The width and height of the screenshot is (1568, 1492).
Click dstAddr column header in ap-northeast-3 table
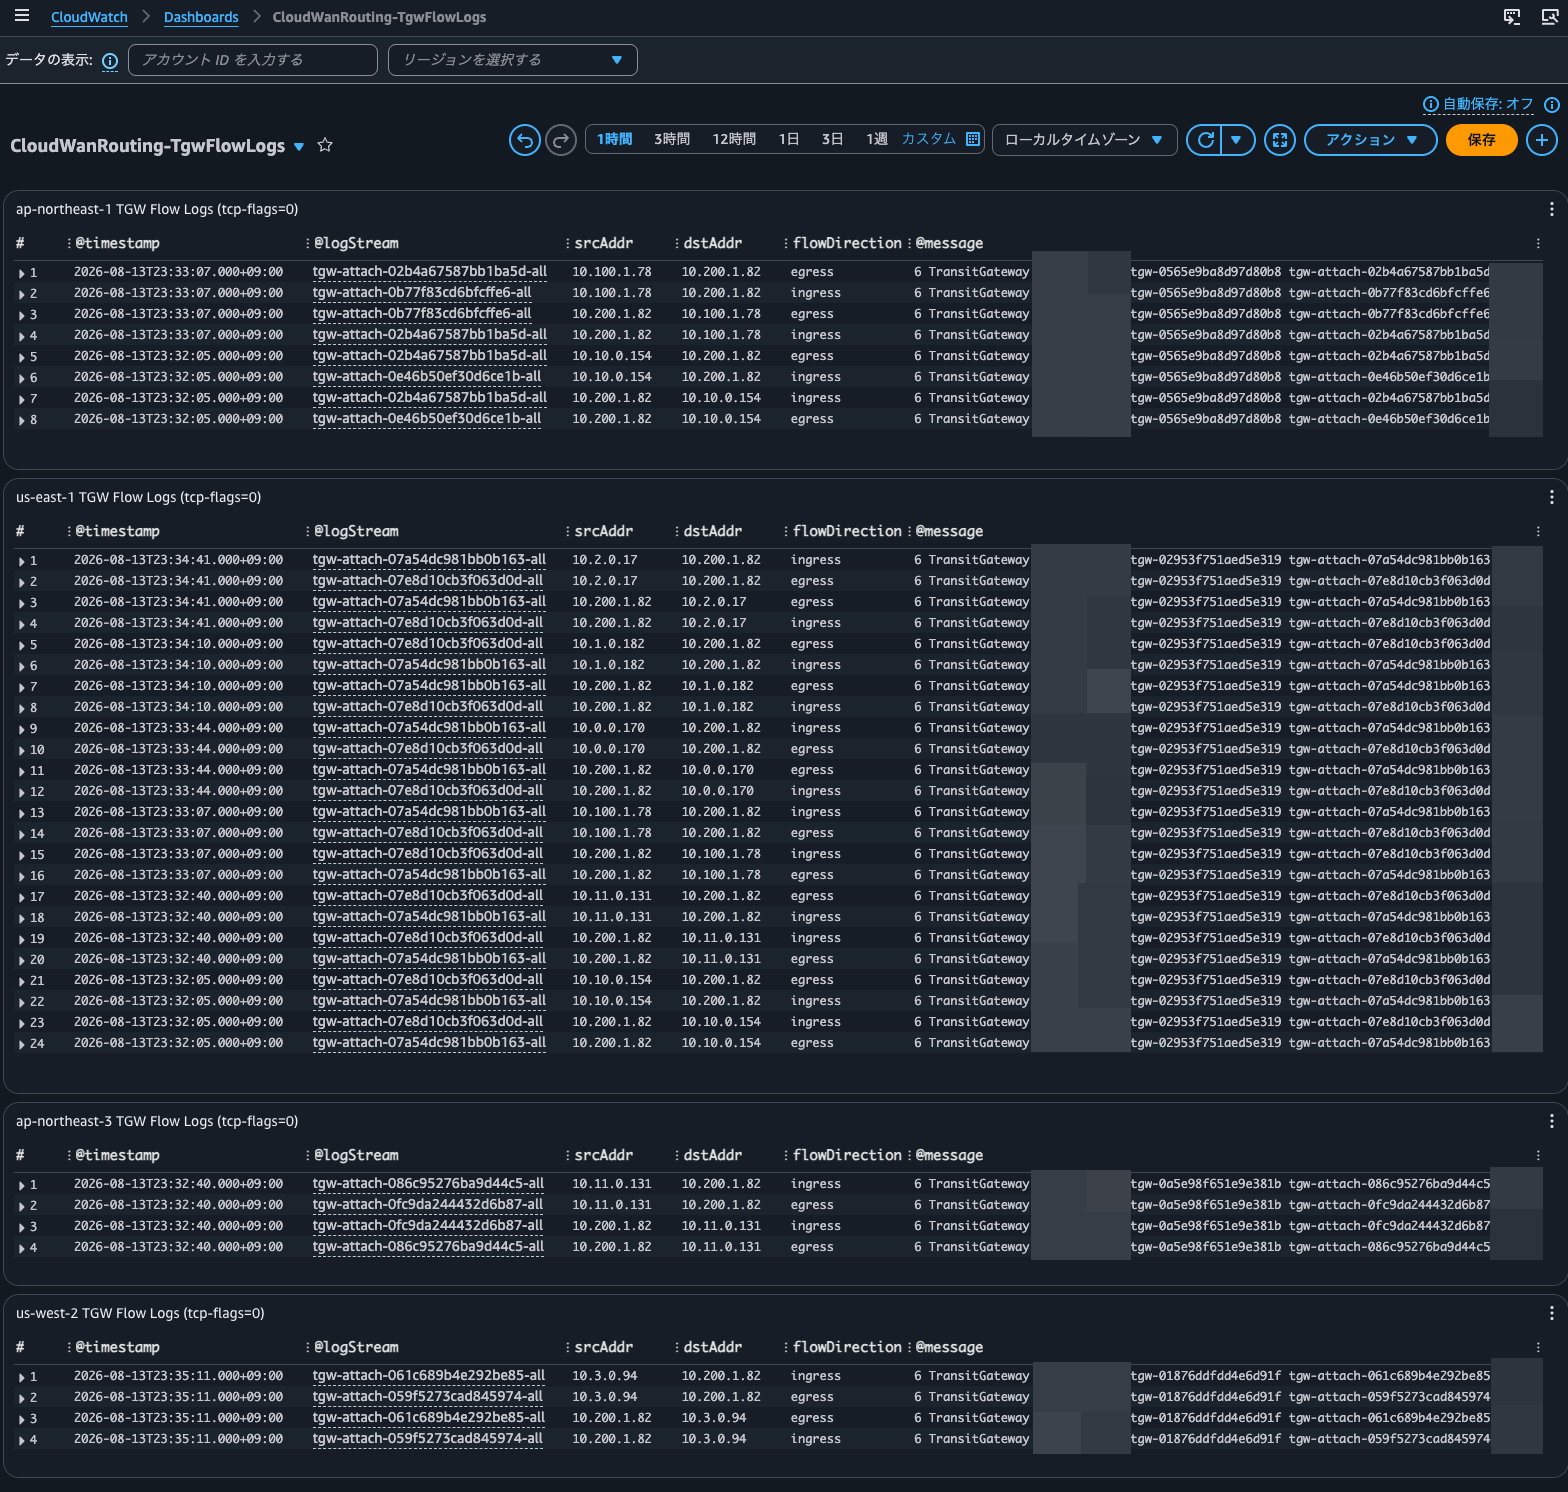(712, 1155)
